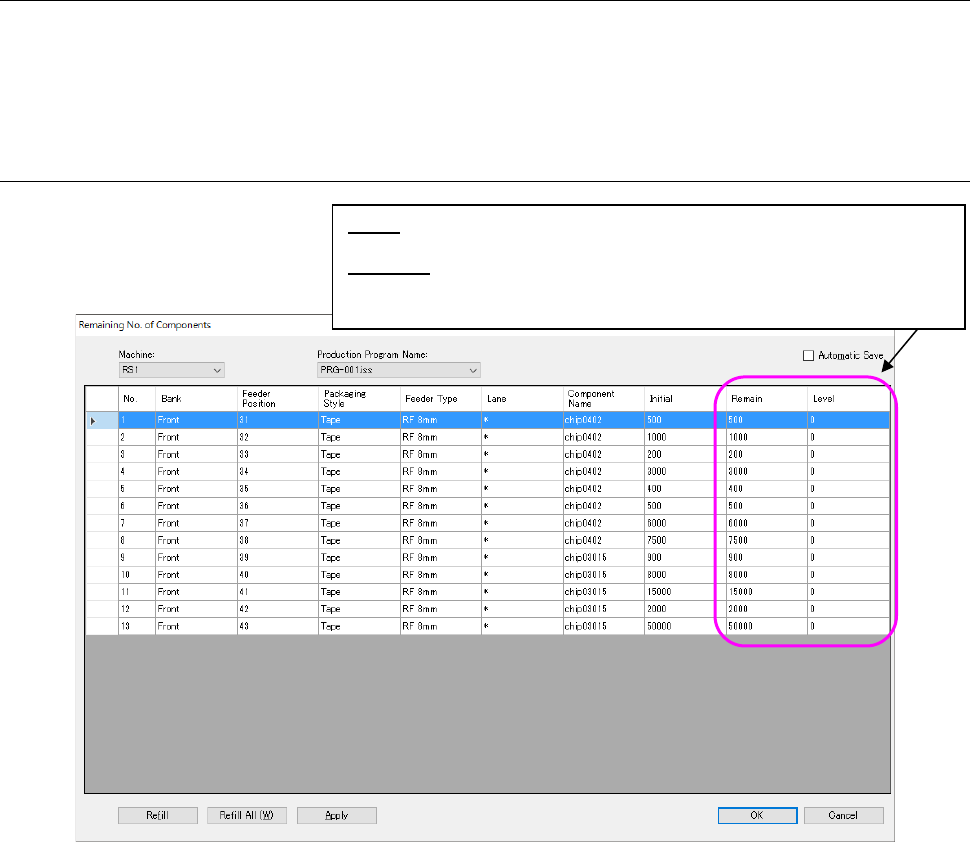Confirm with the OK button
Image resolution: width=970 pixels, height=842 pixels.
click(x=757, y=815)
